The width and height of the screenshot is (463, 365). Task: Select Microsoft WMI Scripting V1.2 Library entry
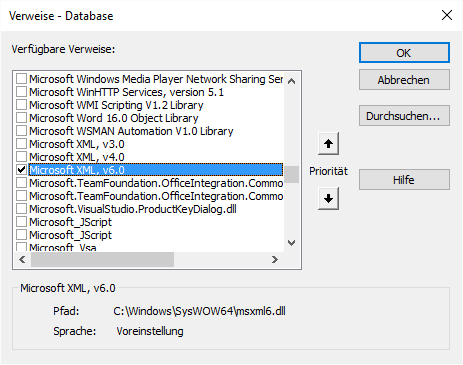point(116,105)
